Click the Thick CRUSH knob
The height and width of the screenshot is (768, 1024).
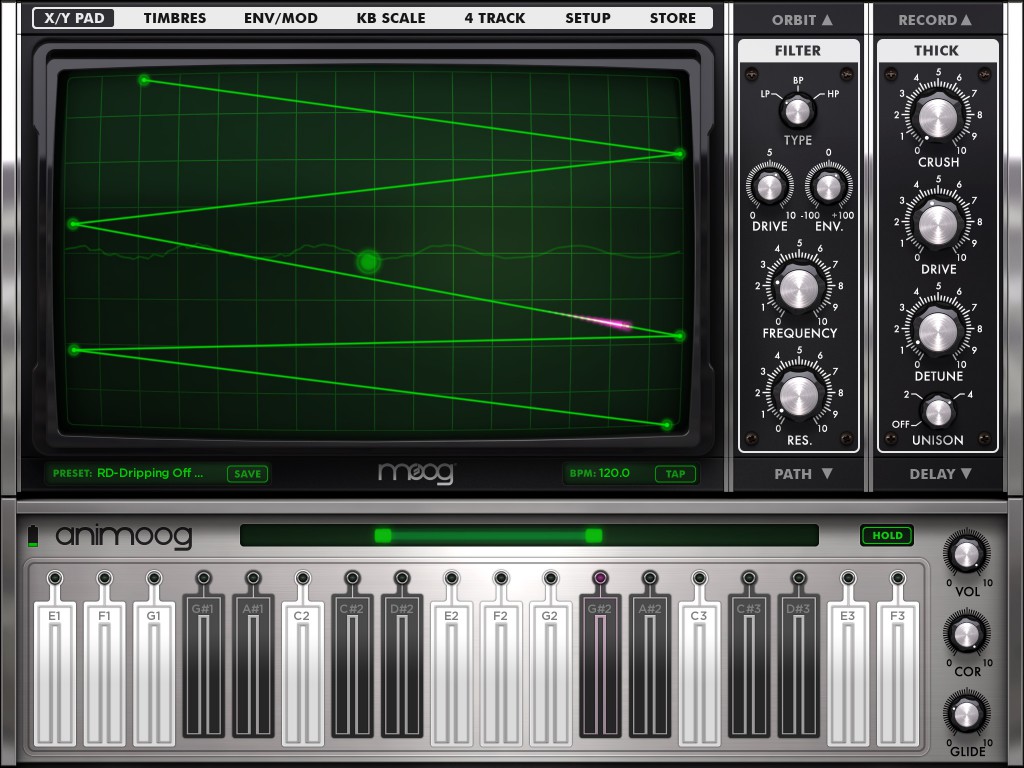[938, 118]
